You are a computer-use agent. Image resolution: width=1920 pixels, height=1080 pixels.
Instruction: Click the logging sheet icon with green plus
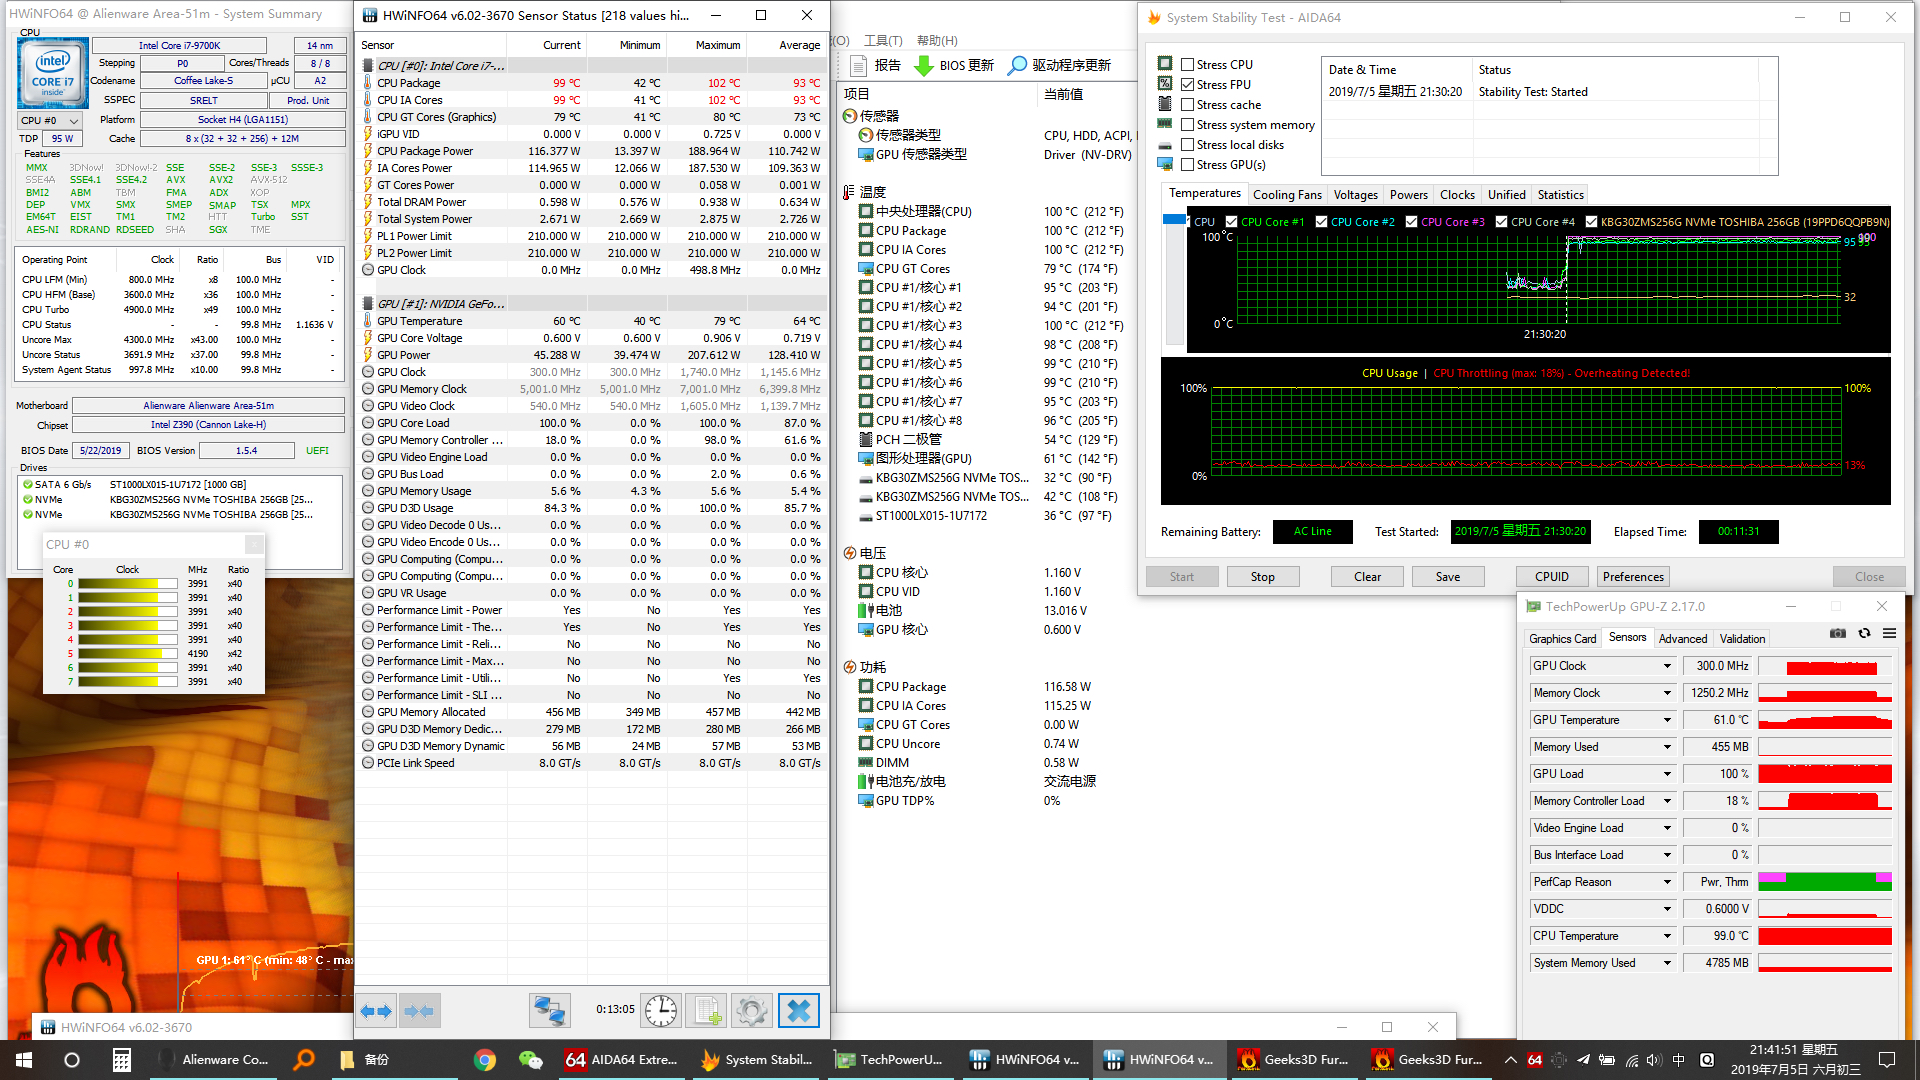coord(707,1010)
